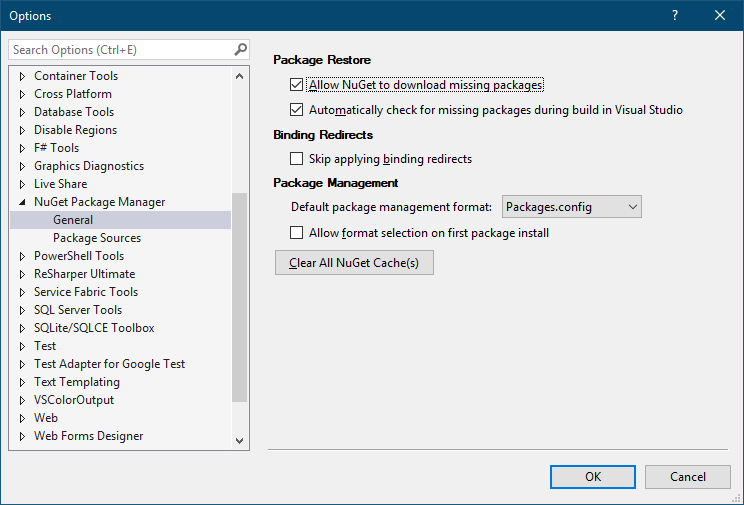Select Package Sources in the tree

click(97, 238)
